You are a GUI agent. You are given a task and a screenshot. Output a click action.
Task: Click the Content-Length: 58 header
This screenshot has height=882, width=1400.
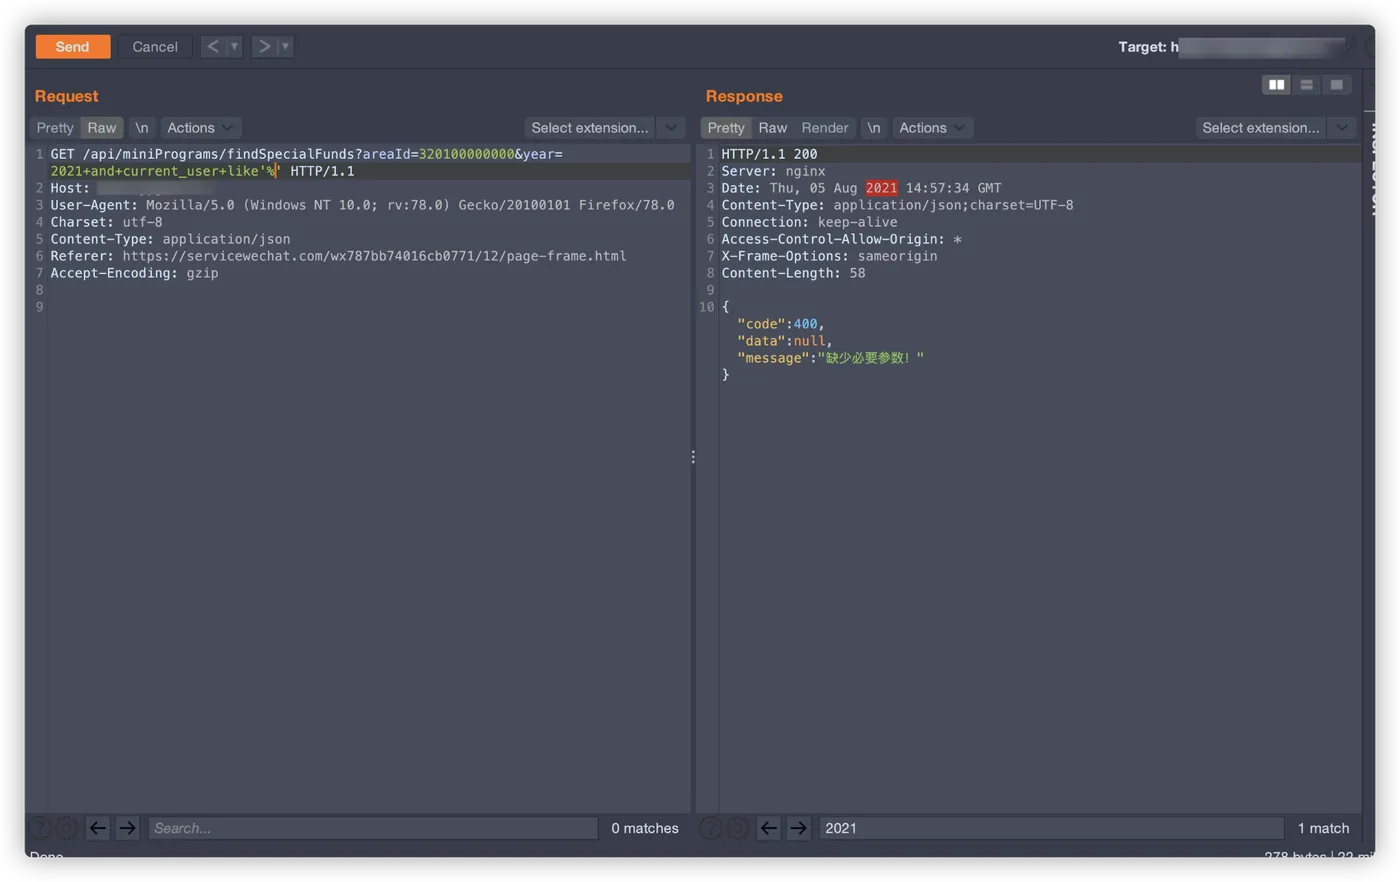[793, 273]
